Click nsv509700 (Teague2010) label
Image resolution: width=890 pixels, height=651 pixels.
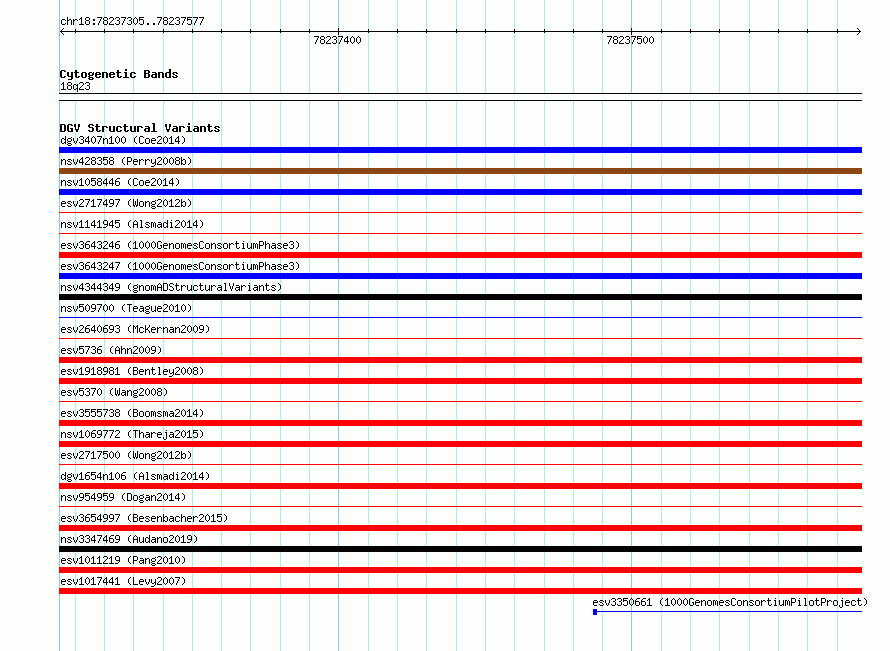coord(126,308)
